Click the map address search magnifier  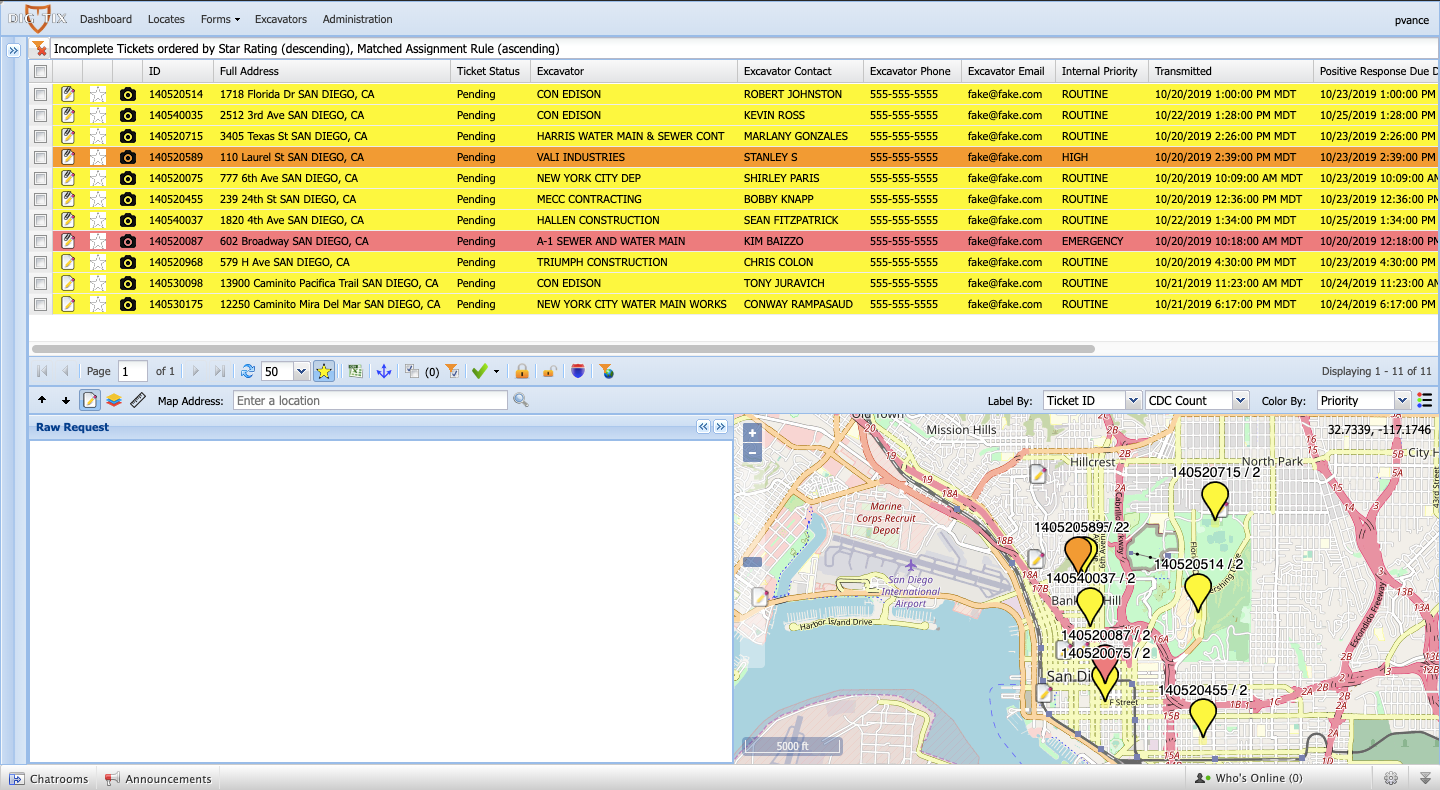click(520, 400)
